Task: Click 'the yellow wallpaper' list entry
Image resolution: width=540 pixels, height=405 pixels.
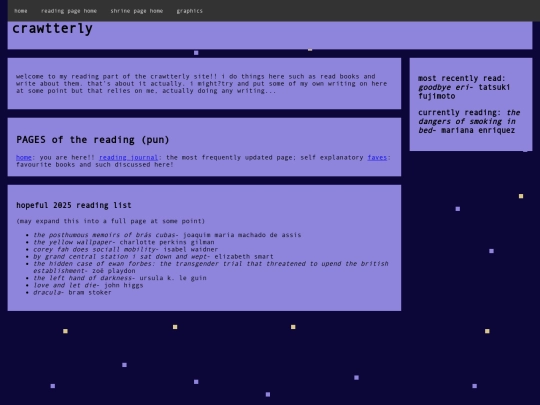Action: point(124,242)
